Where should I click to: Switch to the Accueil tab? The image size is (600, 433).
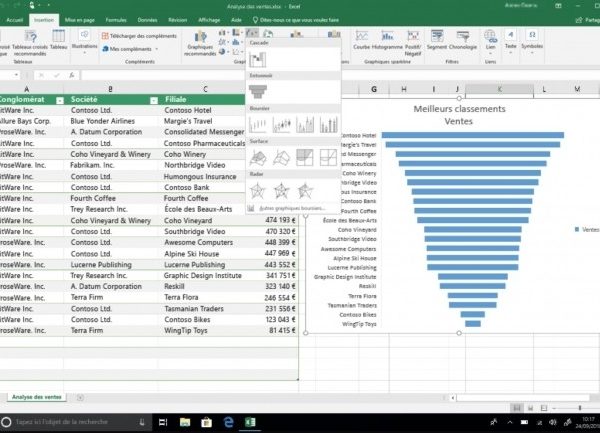click(15, 20)
